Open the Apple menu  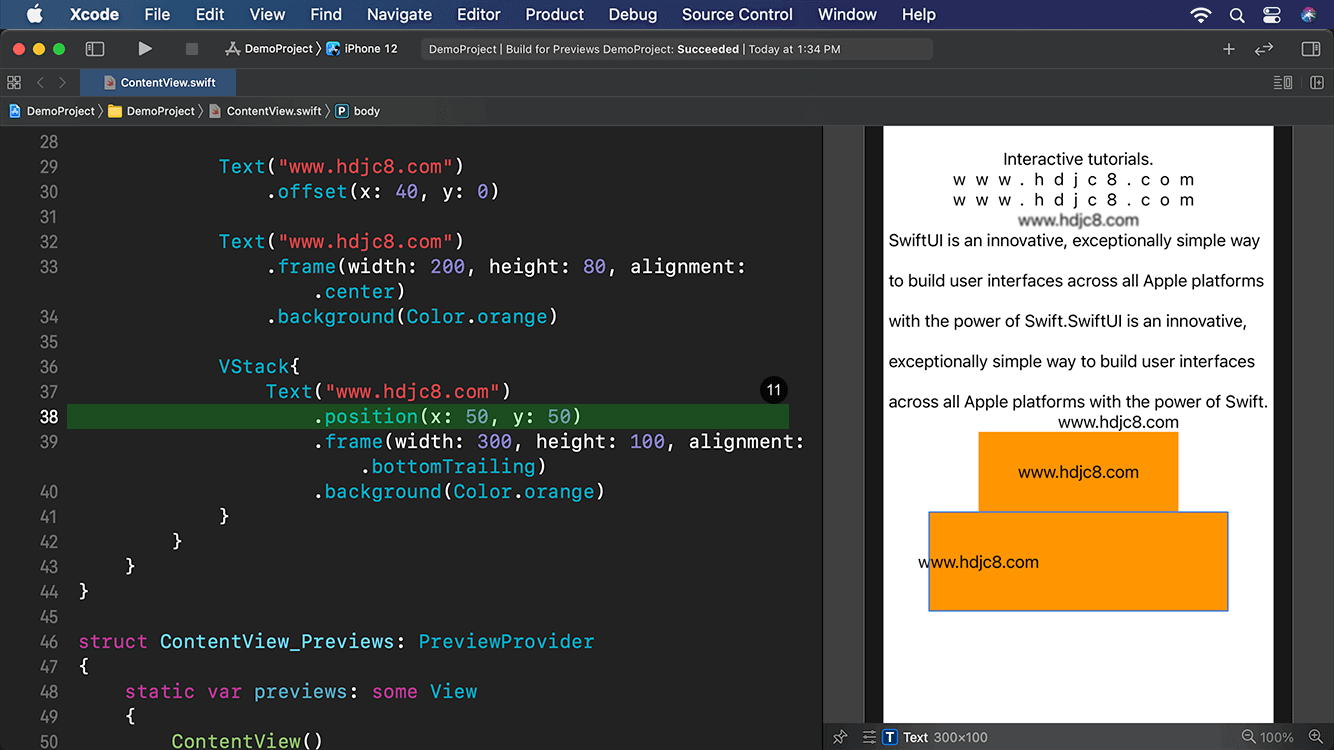pos(34,14)
